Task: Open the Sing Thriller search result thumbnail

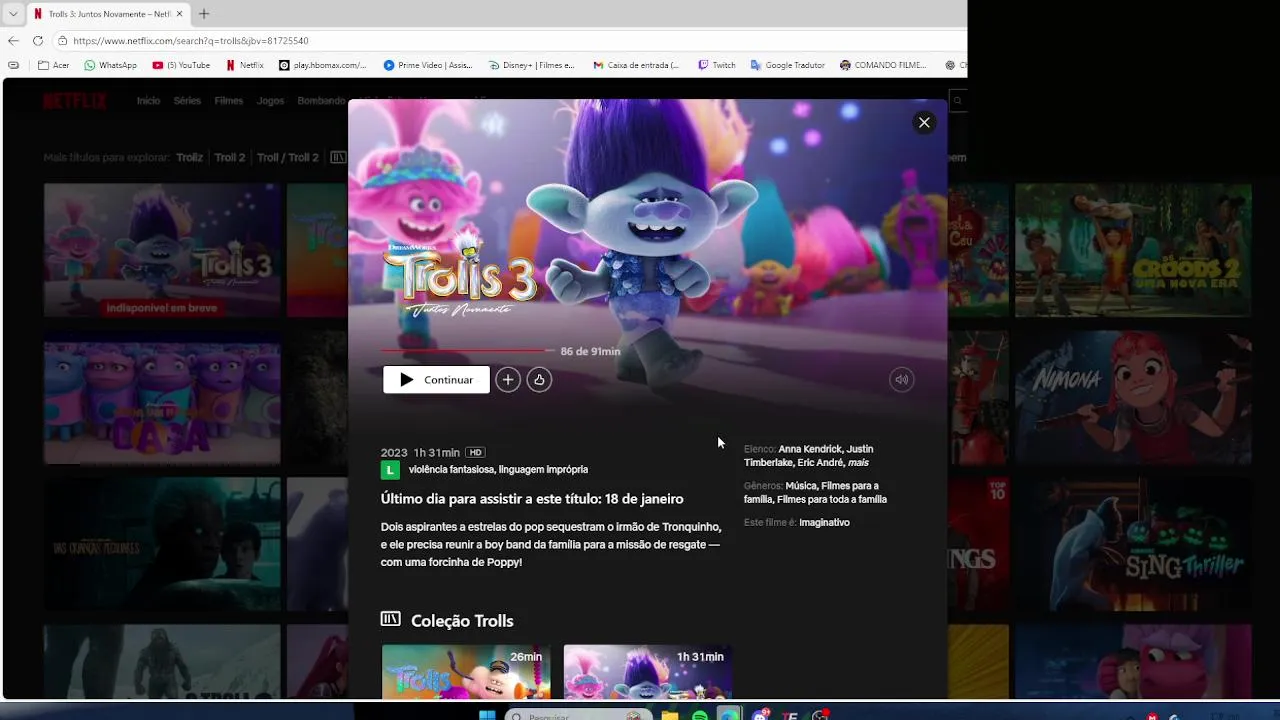Action: coord(1133,545)
